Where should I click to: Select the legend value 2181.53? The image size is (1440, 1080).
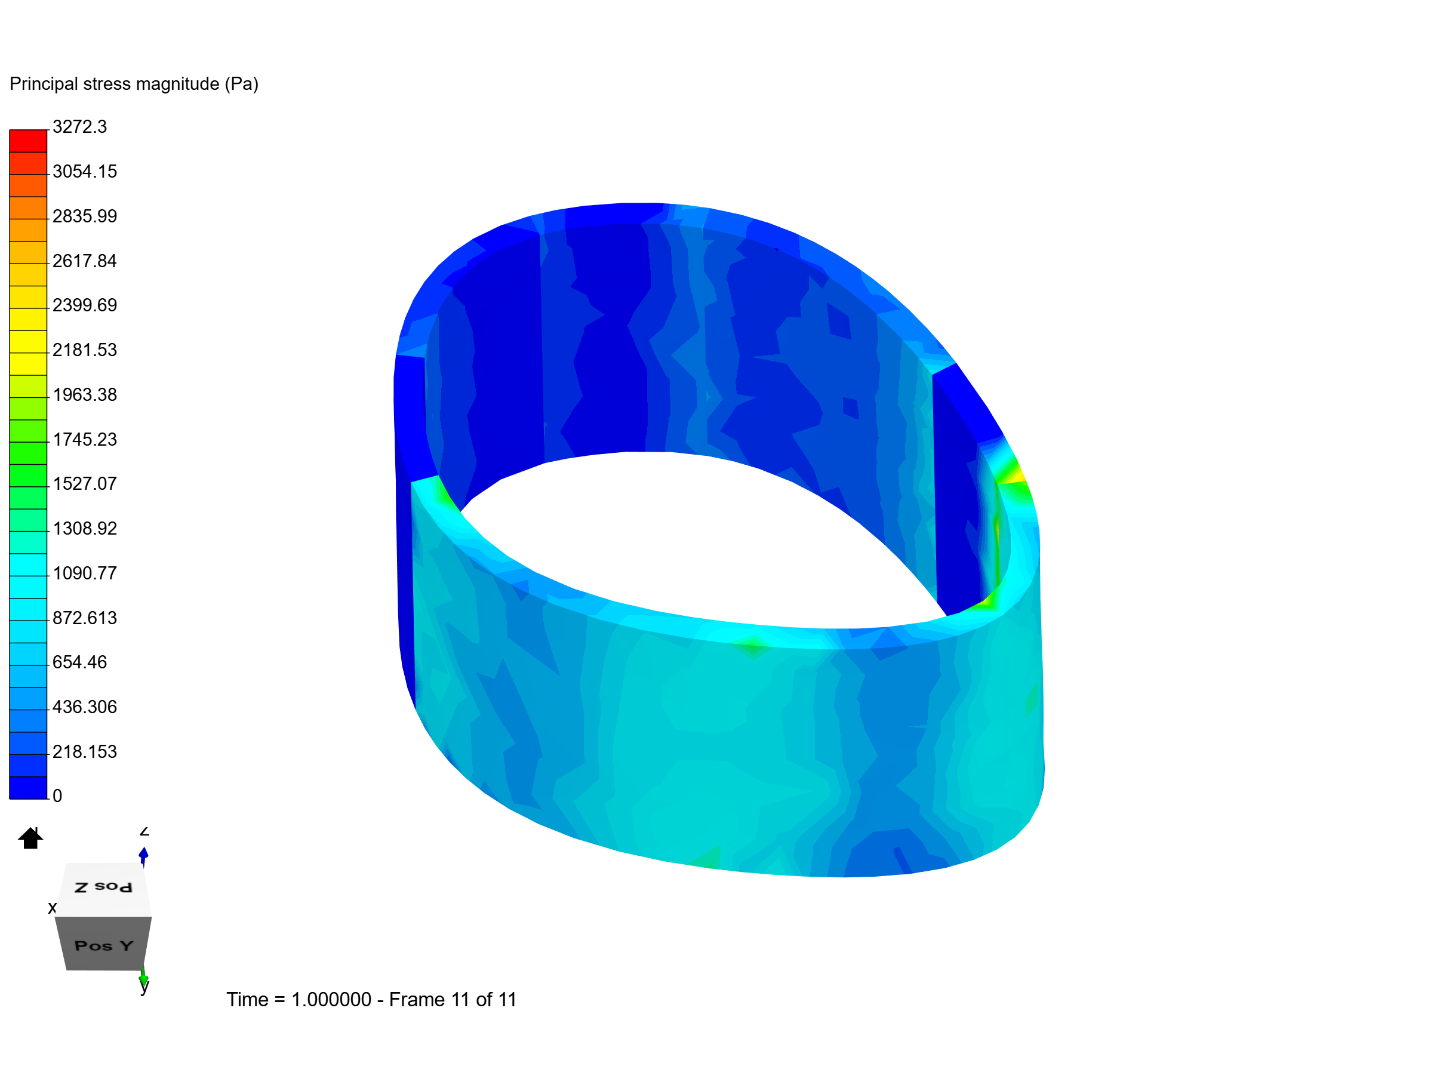click(85, 350)
